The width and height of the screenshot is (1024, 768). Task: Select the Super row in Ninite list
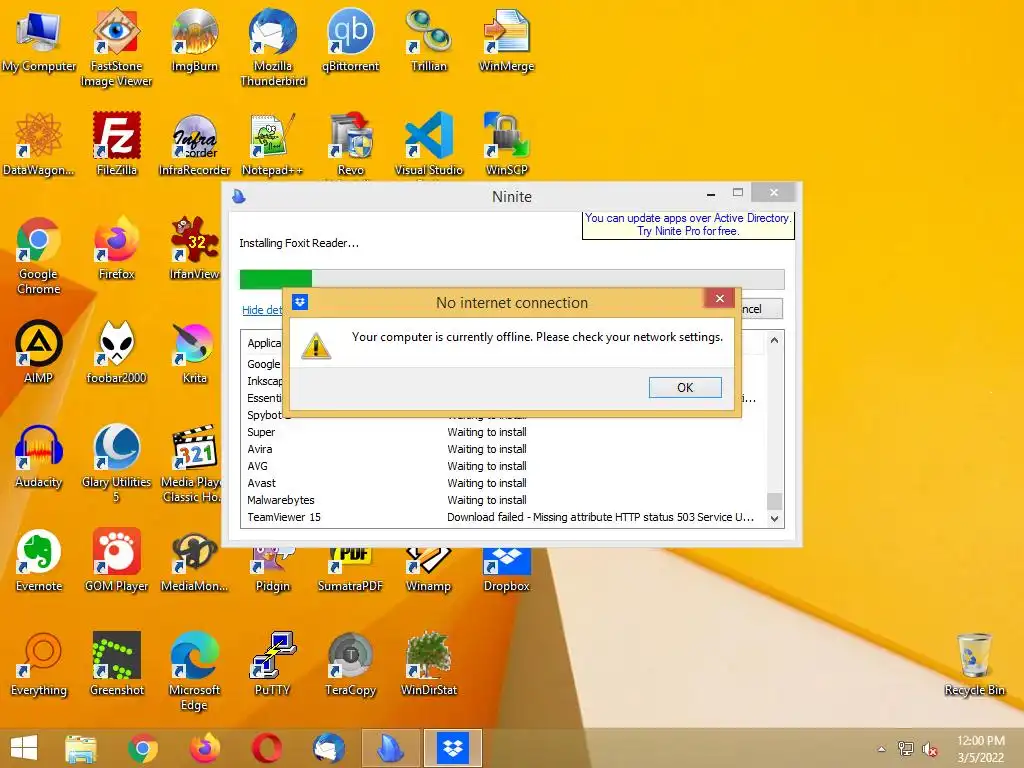click(503, 432)
